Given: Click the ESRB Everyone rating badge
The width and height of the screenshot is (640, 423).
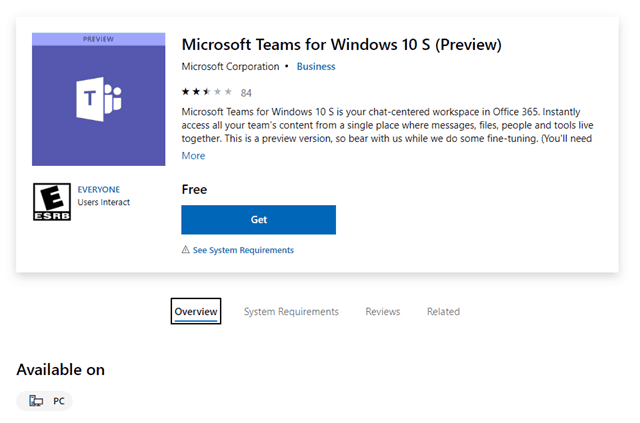Looking at the screenshot, I should [x=52, y=202].
